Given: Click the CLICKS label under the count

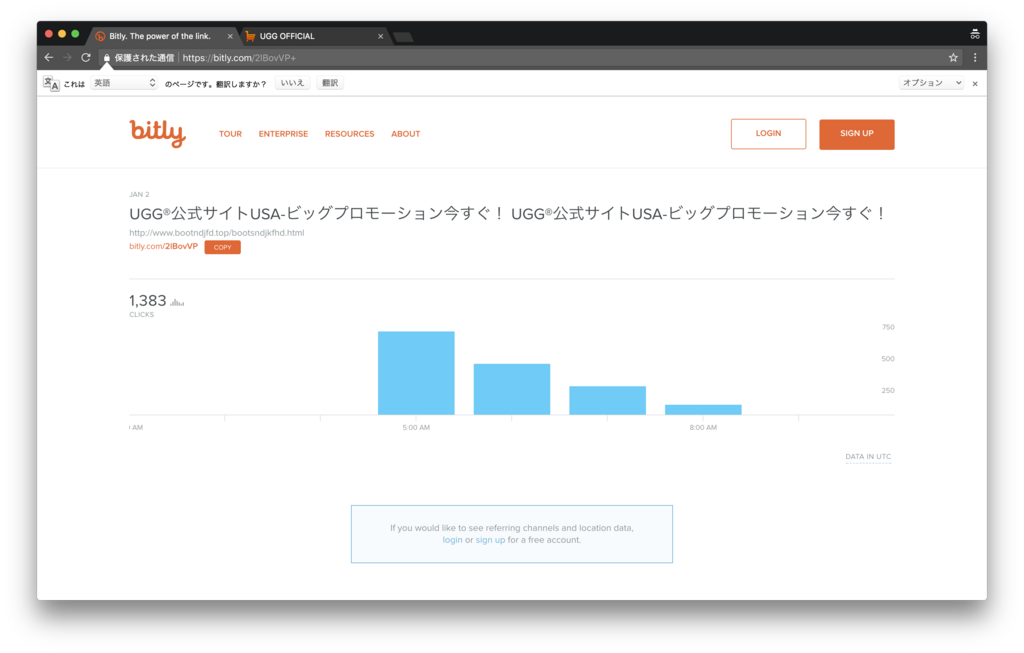Looking at the screenshot, I should click(x=142, y=315).
